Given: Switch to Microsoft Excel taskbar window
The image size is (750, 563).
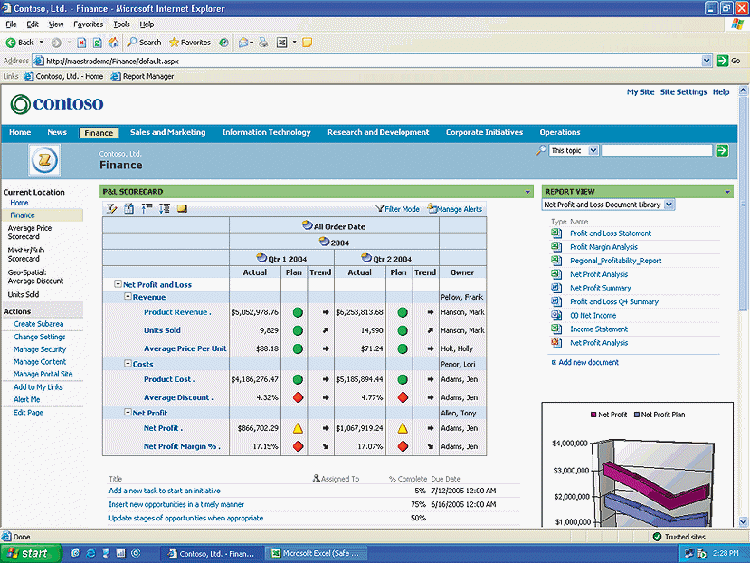Looking at the screenshot, I should pyautogui.click(x=316, y=553).
